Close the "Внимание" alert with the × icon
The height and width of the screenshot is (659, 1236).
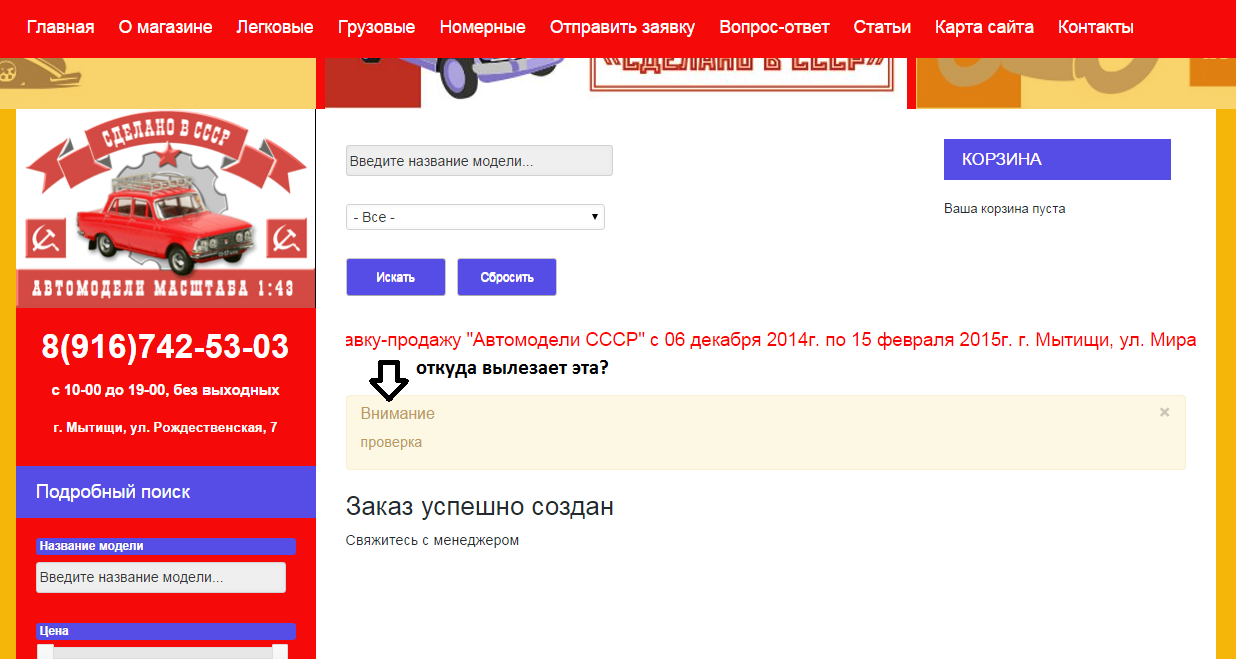click(x=1164, y=412)
